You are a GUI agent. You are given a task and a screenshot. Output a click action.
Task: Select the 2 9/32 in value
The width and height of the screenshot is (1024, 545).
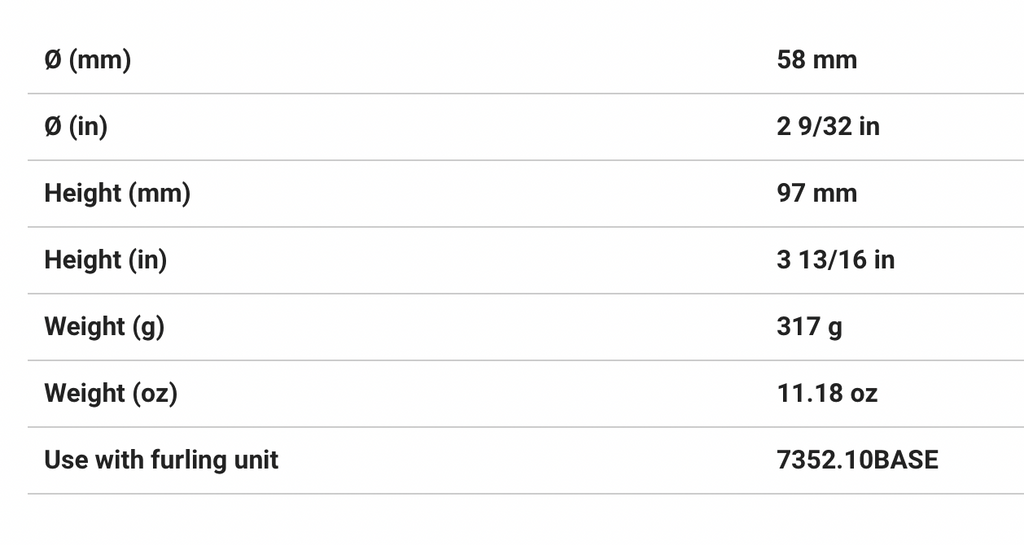[x=828, y=127]
